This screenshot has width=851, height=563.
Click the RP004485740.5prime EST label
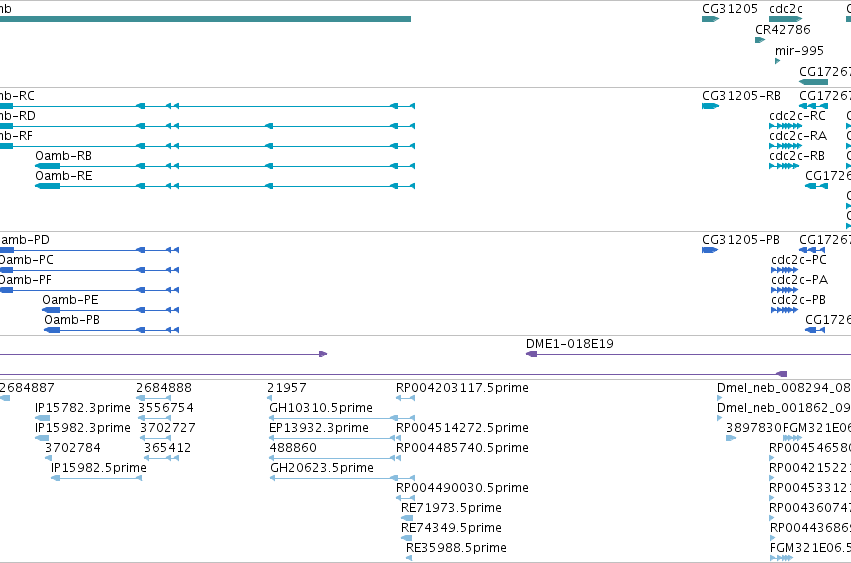(x=462, y=448)
